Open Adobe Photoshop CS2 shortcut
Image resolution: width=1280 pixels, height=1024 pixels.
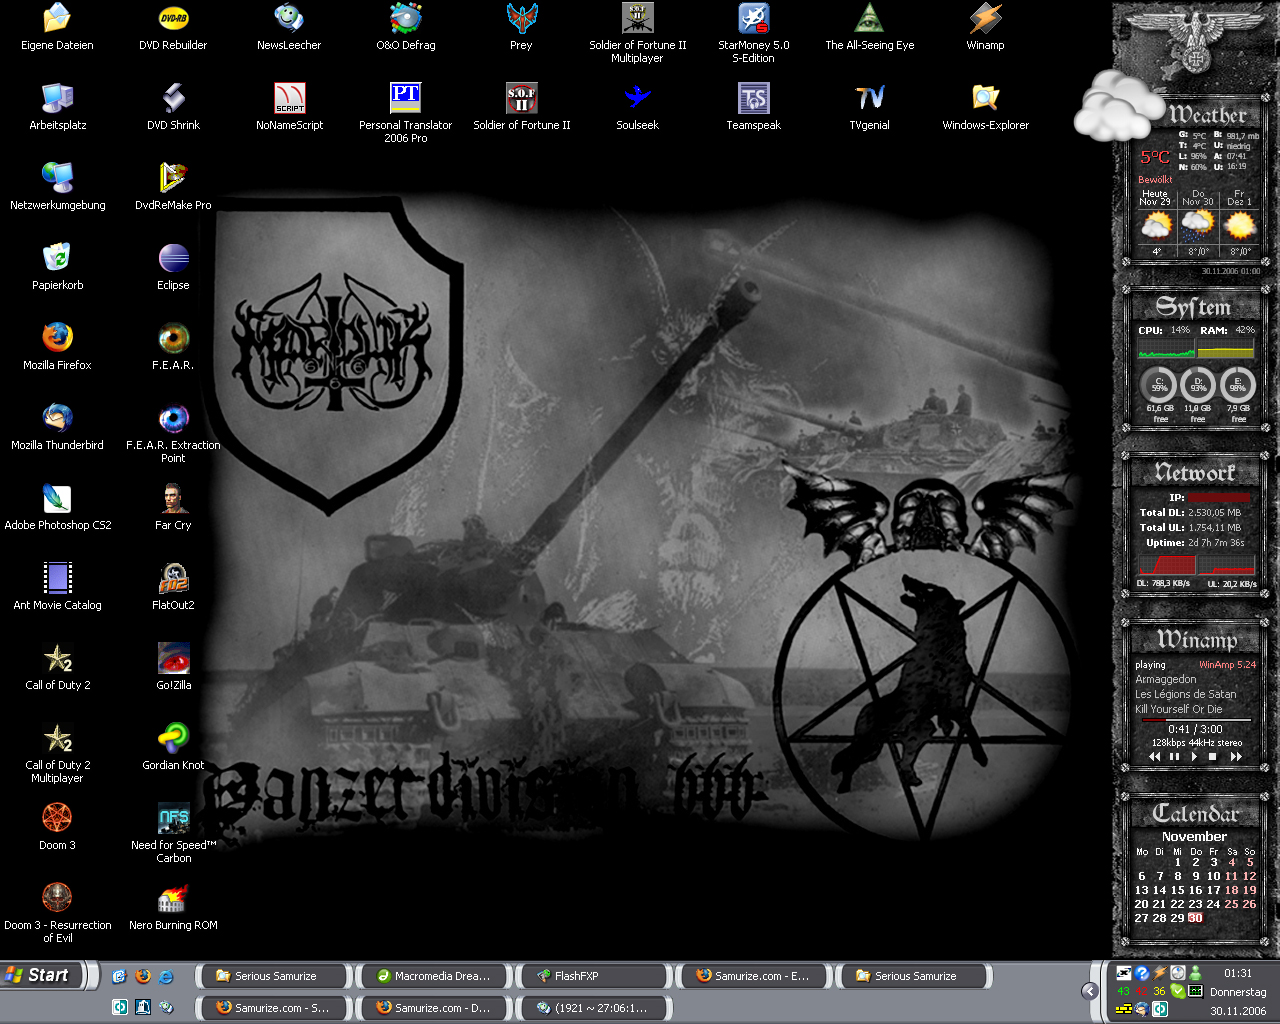point(57,507)
